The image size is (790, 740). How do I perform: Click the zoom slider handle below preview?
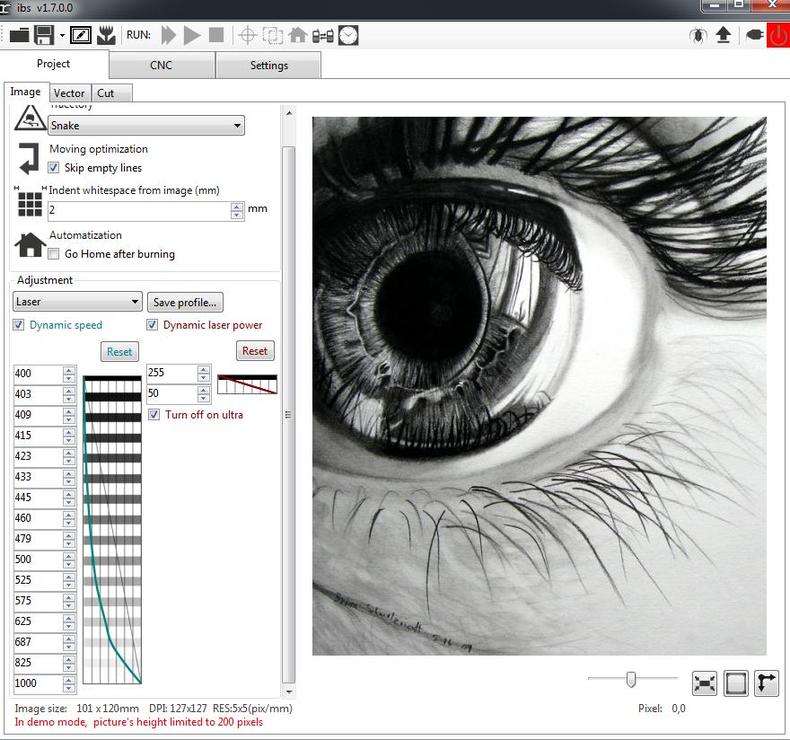pos(631,680)
